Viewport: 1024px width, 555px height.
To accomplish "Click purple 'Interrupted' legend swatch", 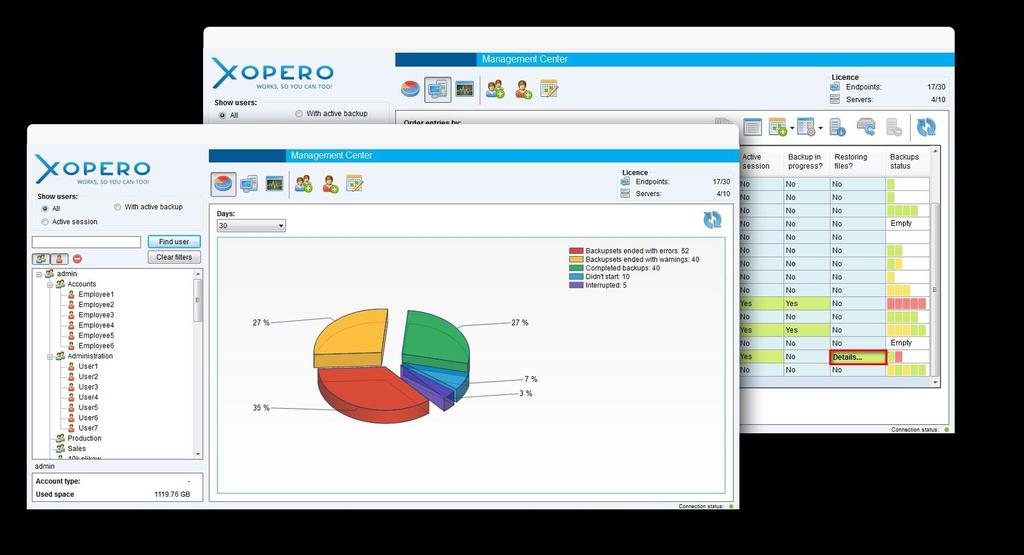I will point(576,285).
